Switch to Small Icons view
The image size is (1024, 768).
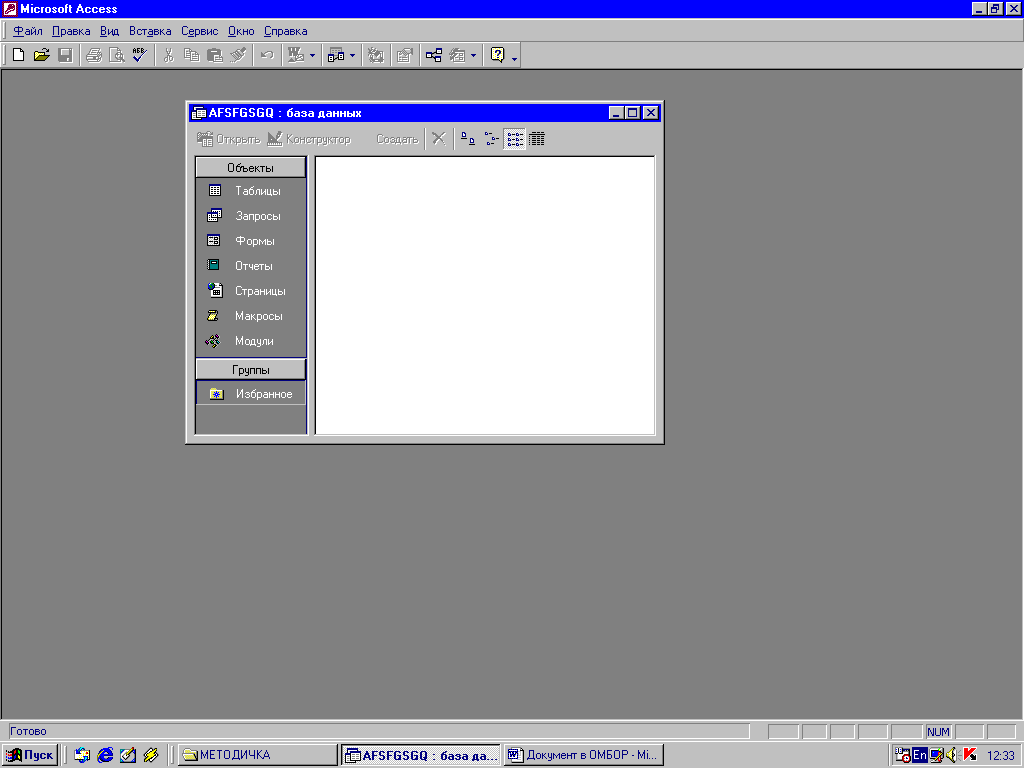tap(491, 138)
